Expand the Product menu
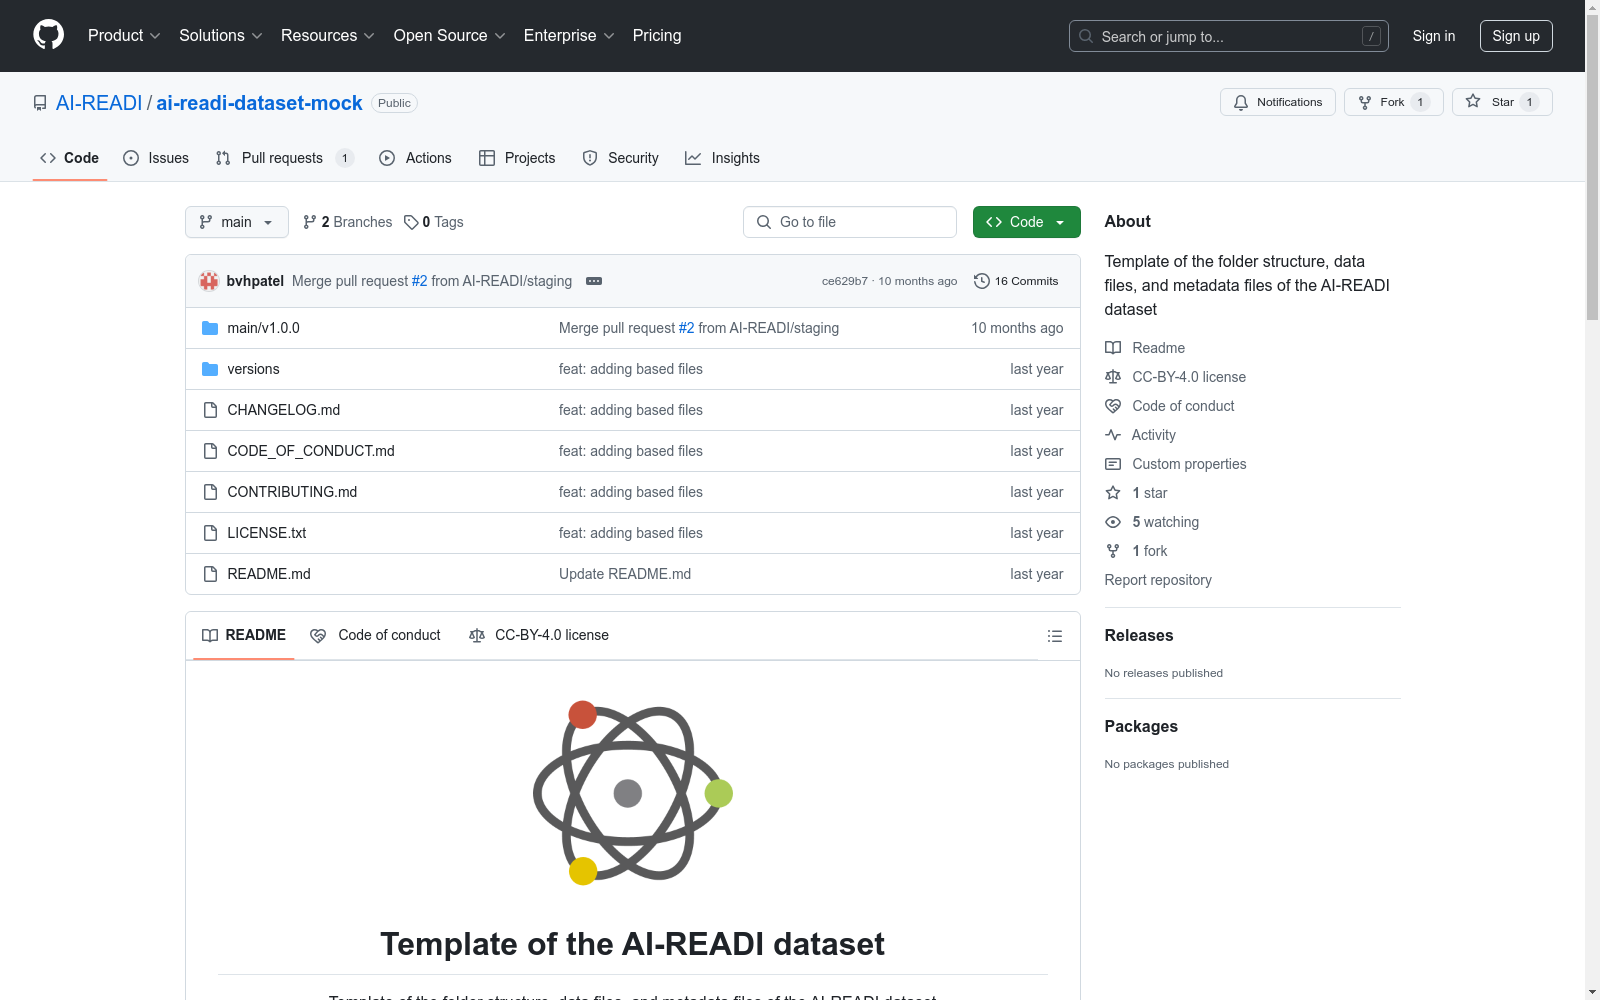The height and width of the screenshot is (1000, 1600). [x=124, y=36]
